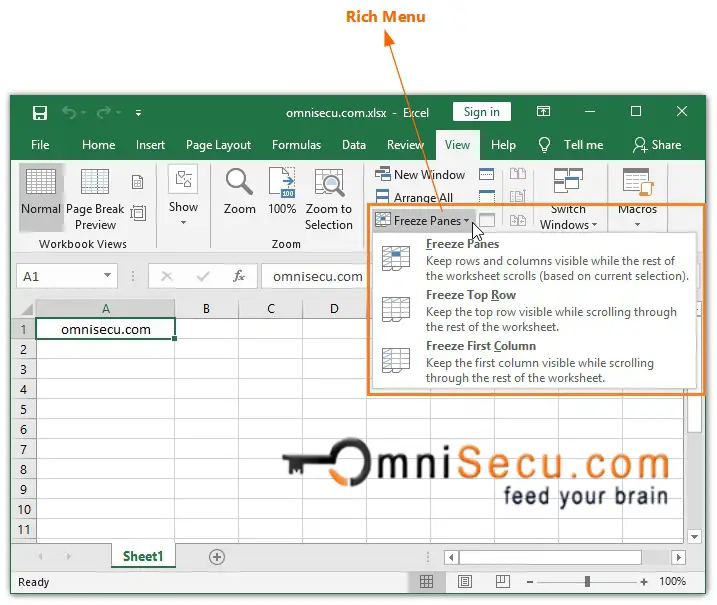This screenshot has height=605, width=717.
Task: Click zoom out minus button
Action: point(530,582)
